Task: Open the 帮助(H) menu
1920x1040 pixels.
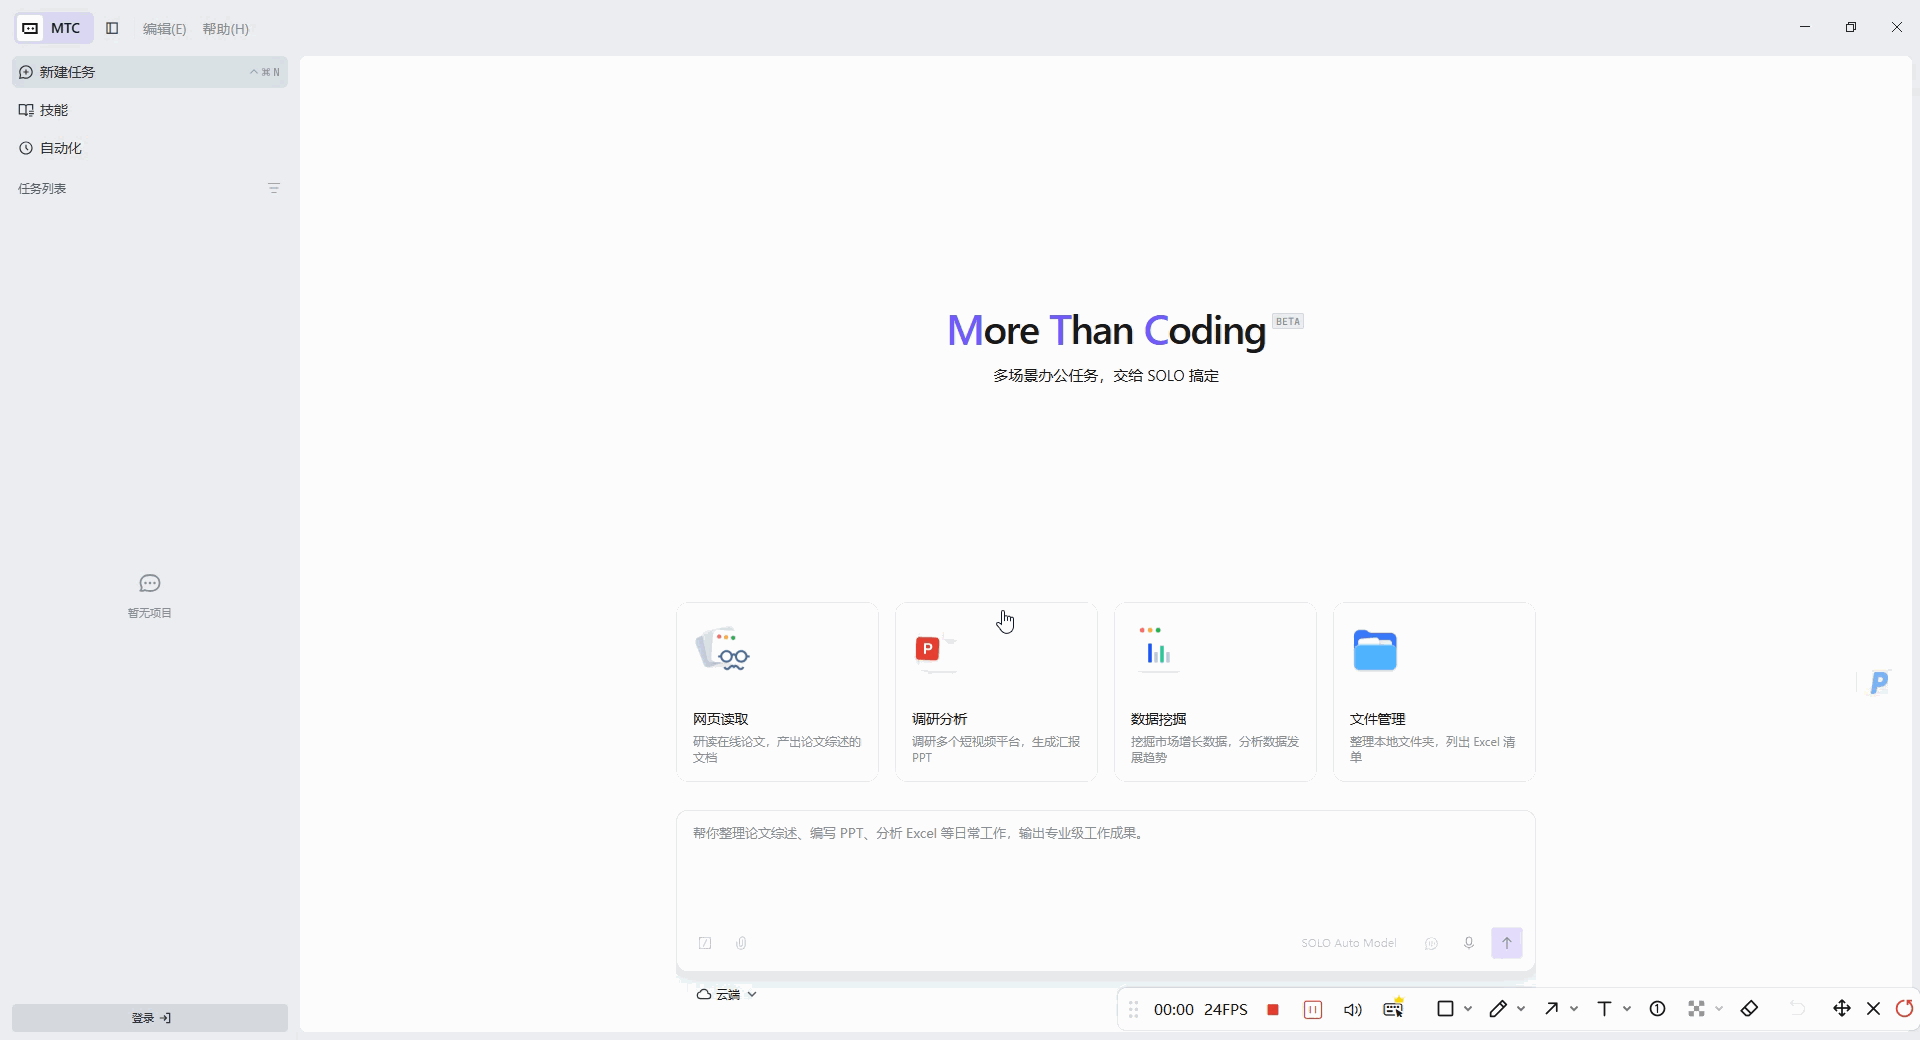Action: tap(225, 29)
